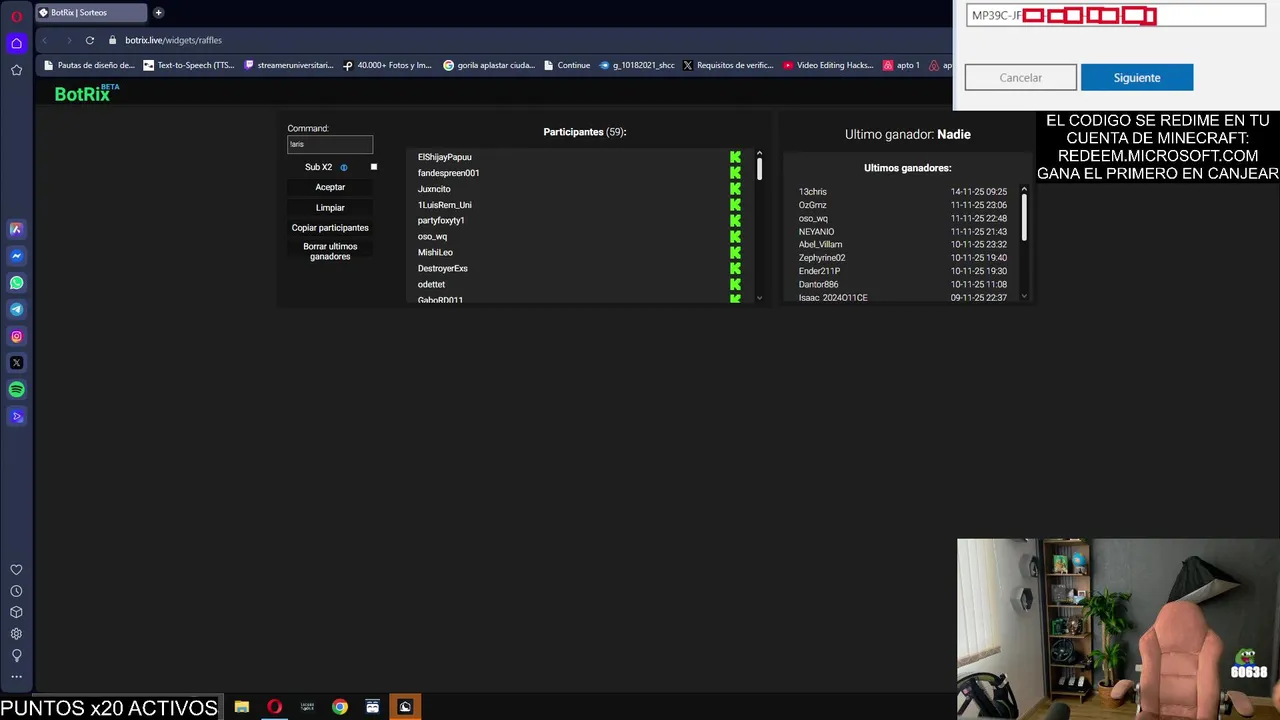This screenshot has width=1280, height=720.
Task: Open Google Chrome from the taskbar
Action: click(340, 707)
